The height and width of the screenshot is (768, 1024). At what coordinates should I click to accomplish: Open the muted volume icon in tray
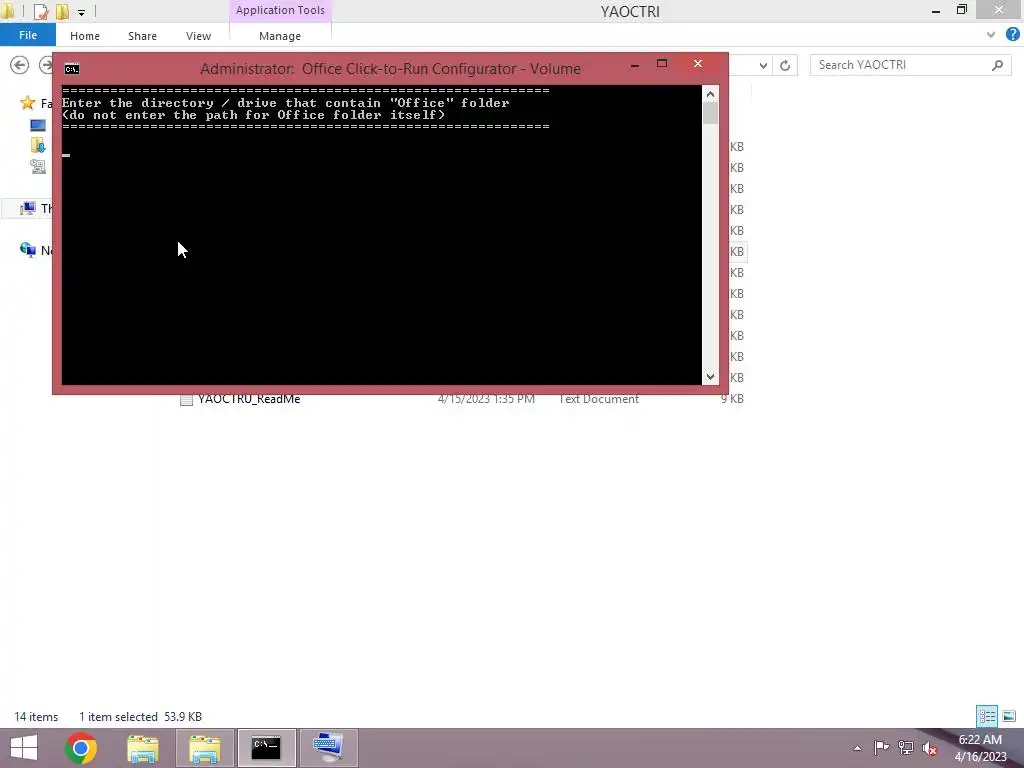(930, 748)
